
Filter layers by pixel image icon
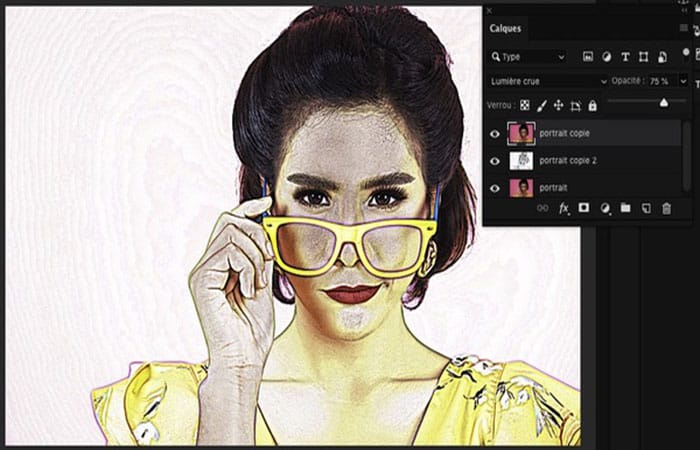(x=588, y=57)
